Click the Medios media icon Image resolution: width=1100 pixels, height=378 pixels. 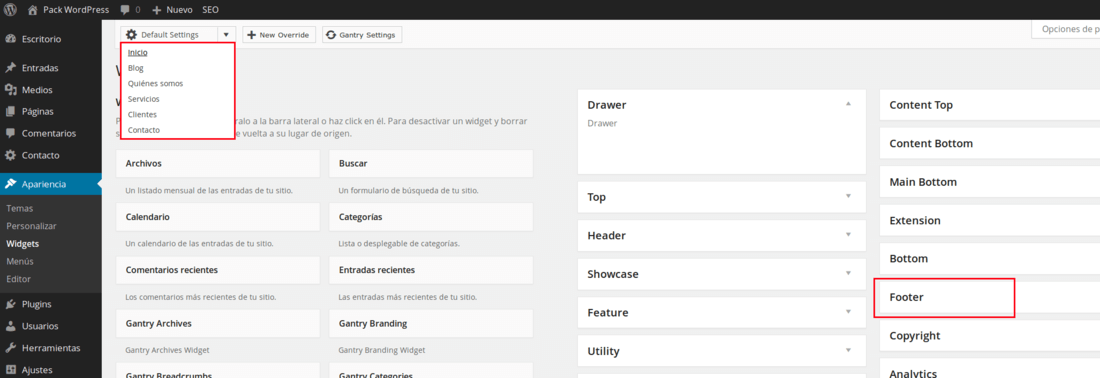click(11, 90)
